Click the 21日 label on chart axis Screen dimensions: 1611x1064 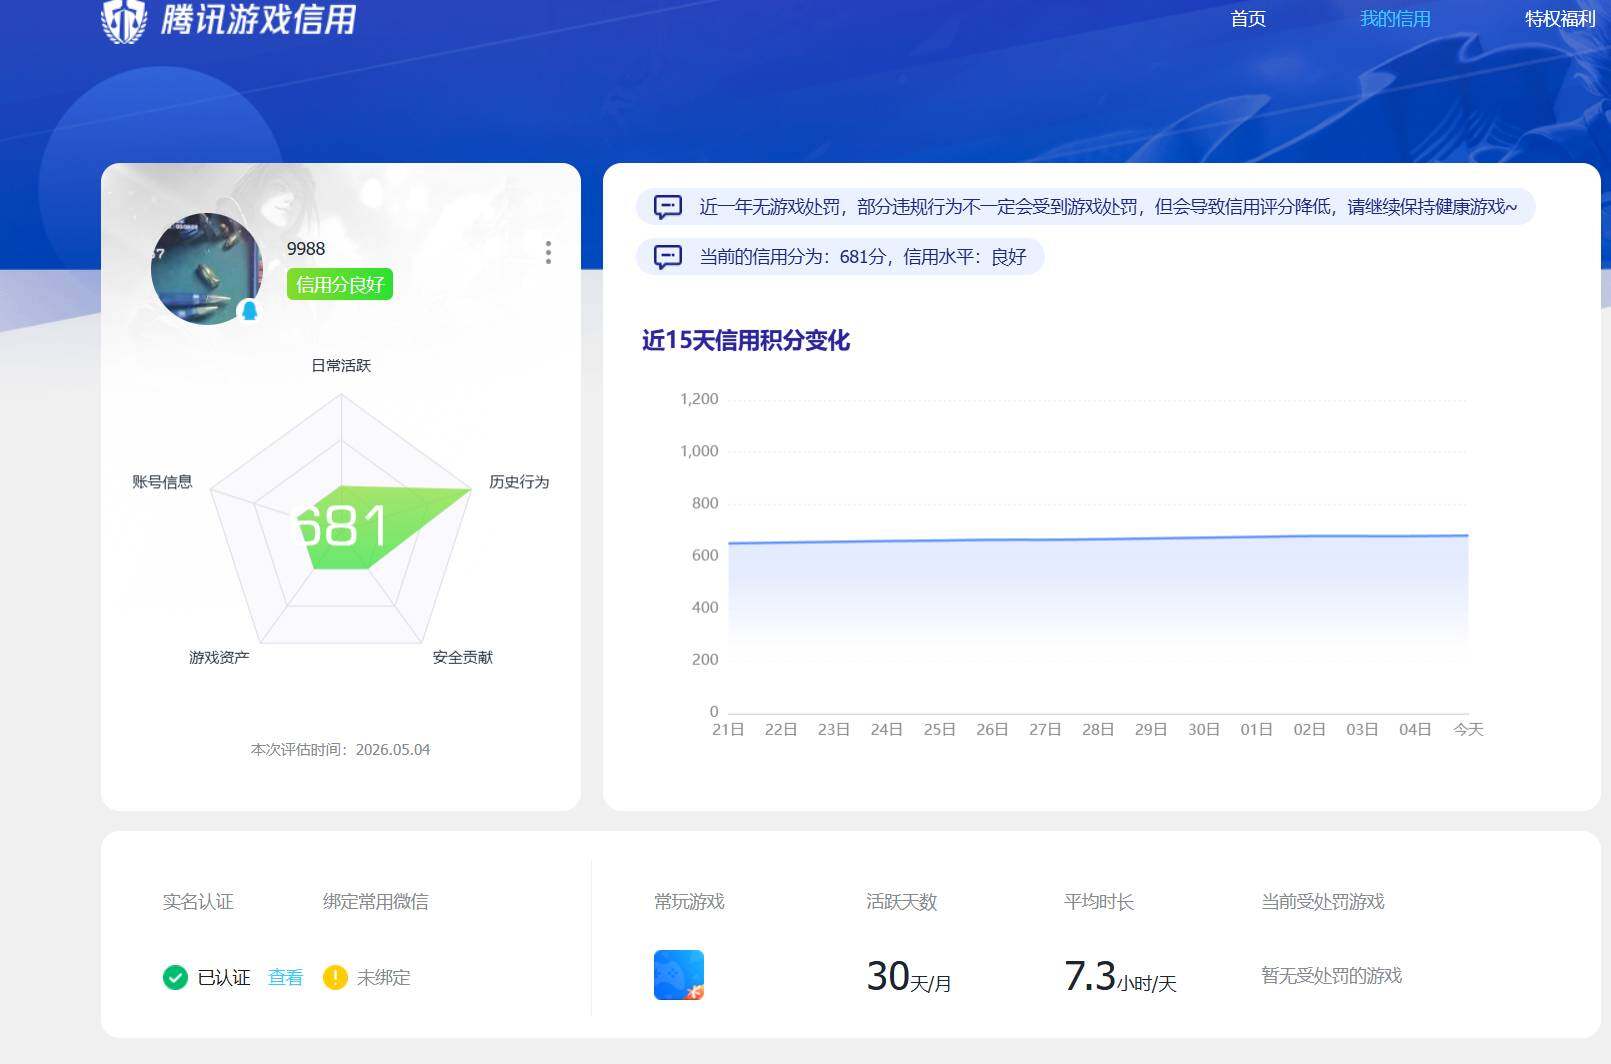pos(728,729)
